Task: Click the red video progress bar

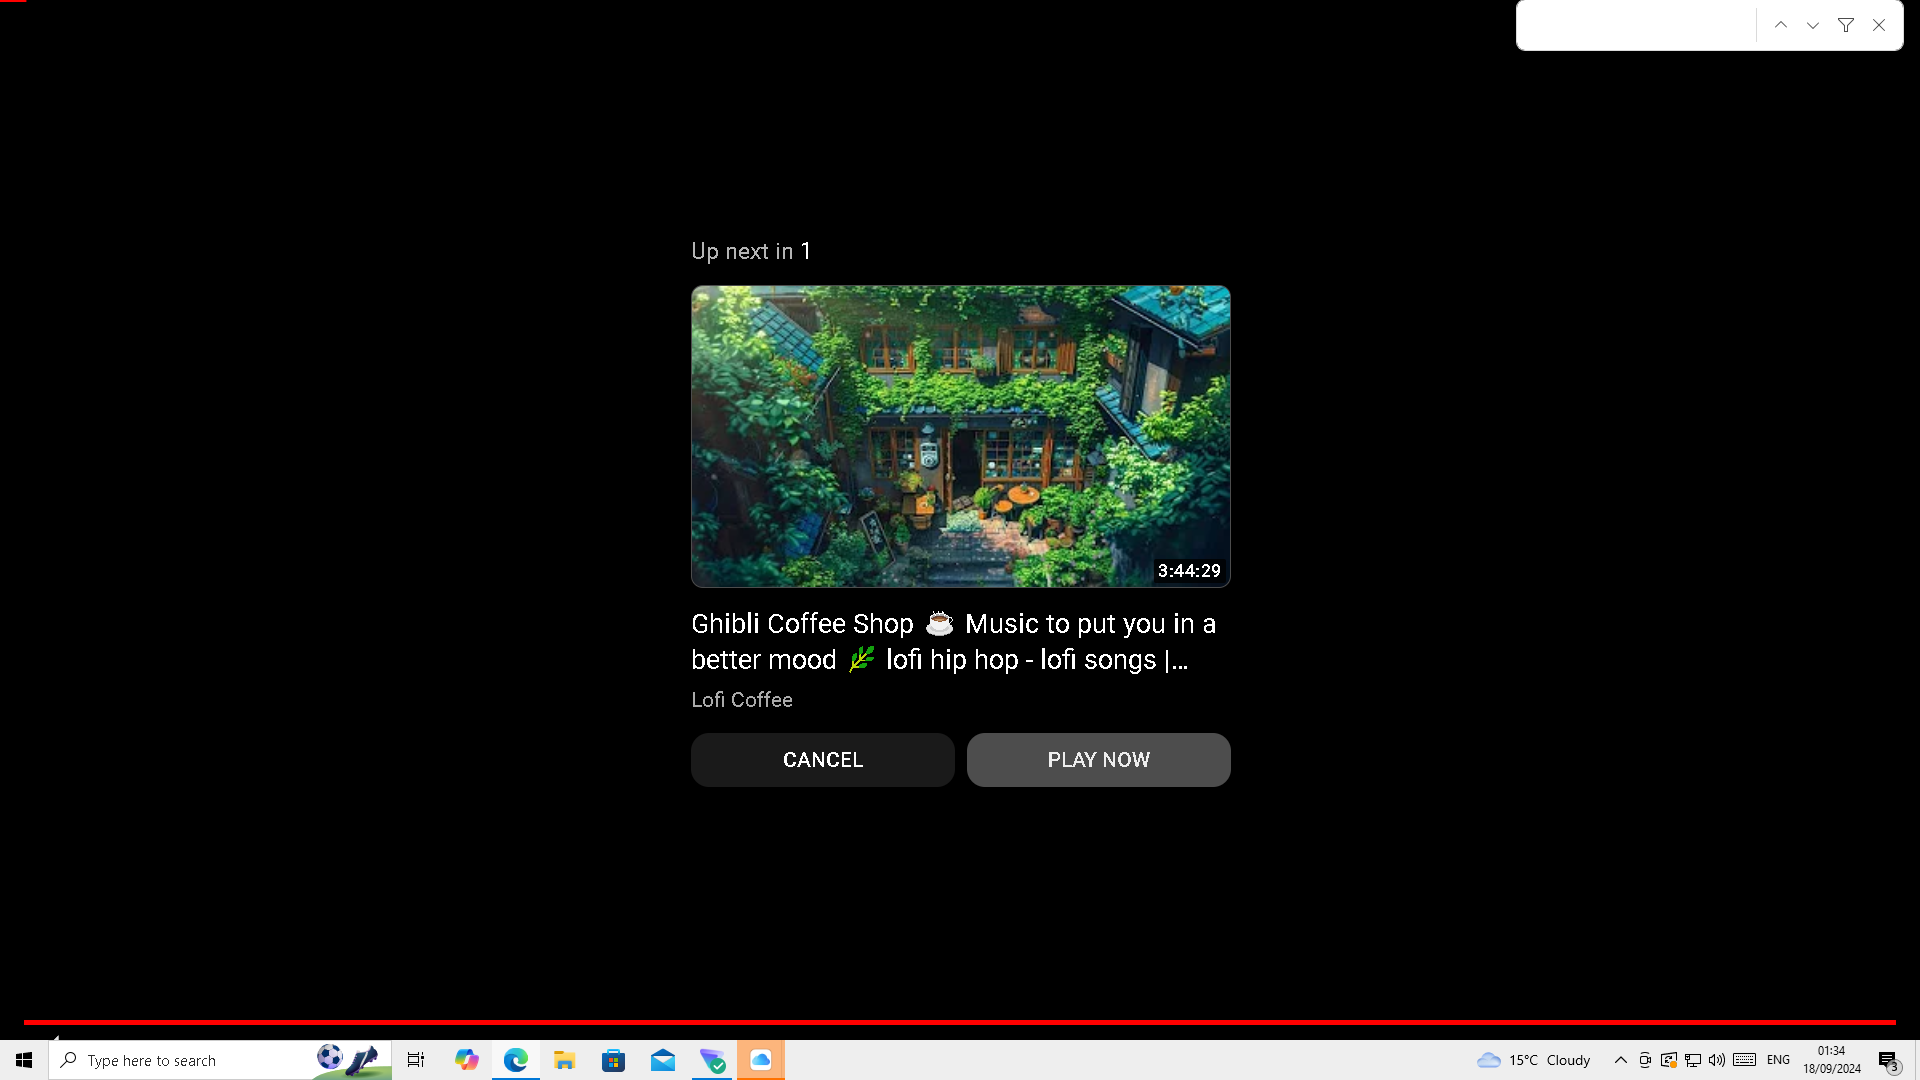Action: [960, 1022]
